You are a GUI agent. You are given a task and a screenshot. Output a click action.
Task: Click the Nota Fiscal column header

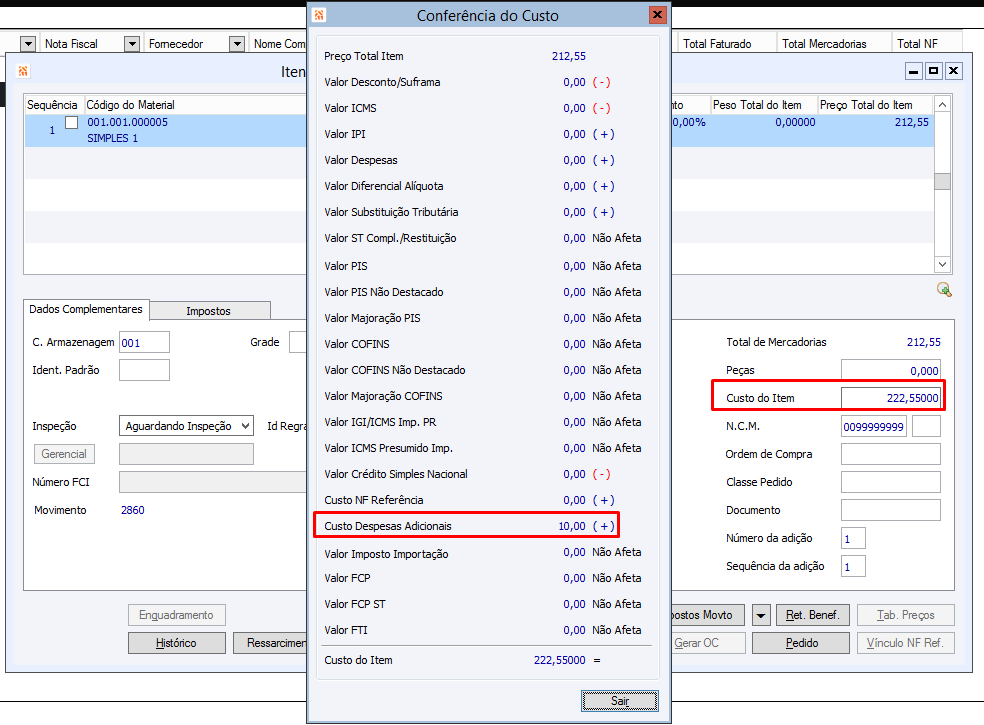pyautogui.click(x=82, y=44)
